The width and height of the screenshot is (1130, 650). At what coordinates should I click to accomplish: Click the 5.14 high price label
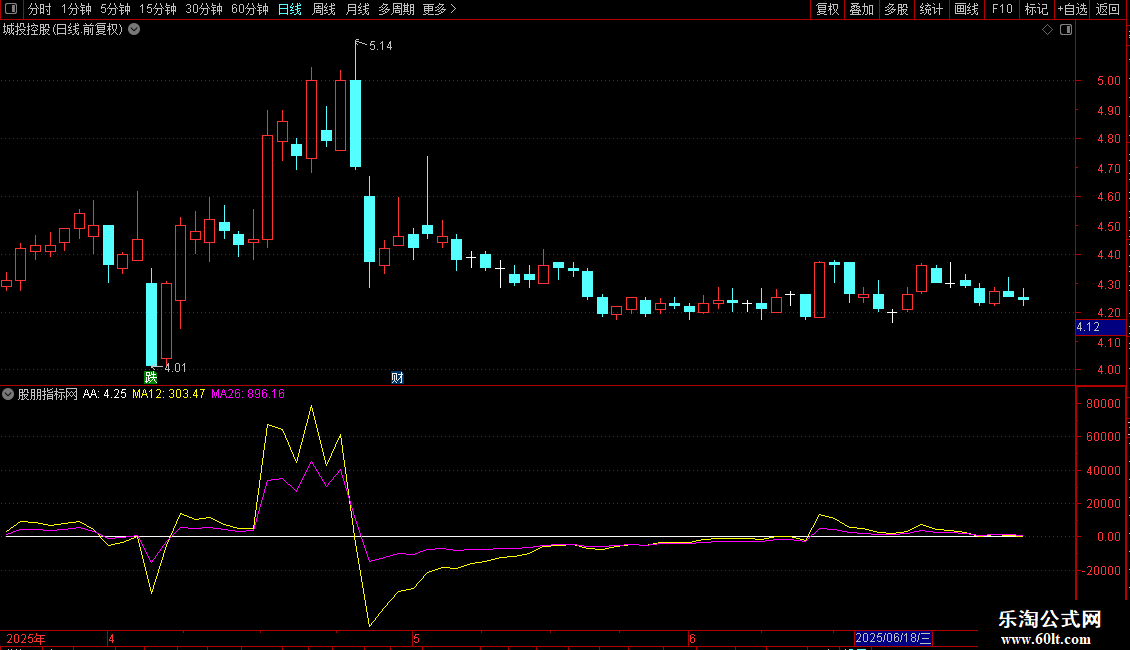tap(381, 46)
